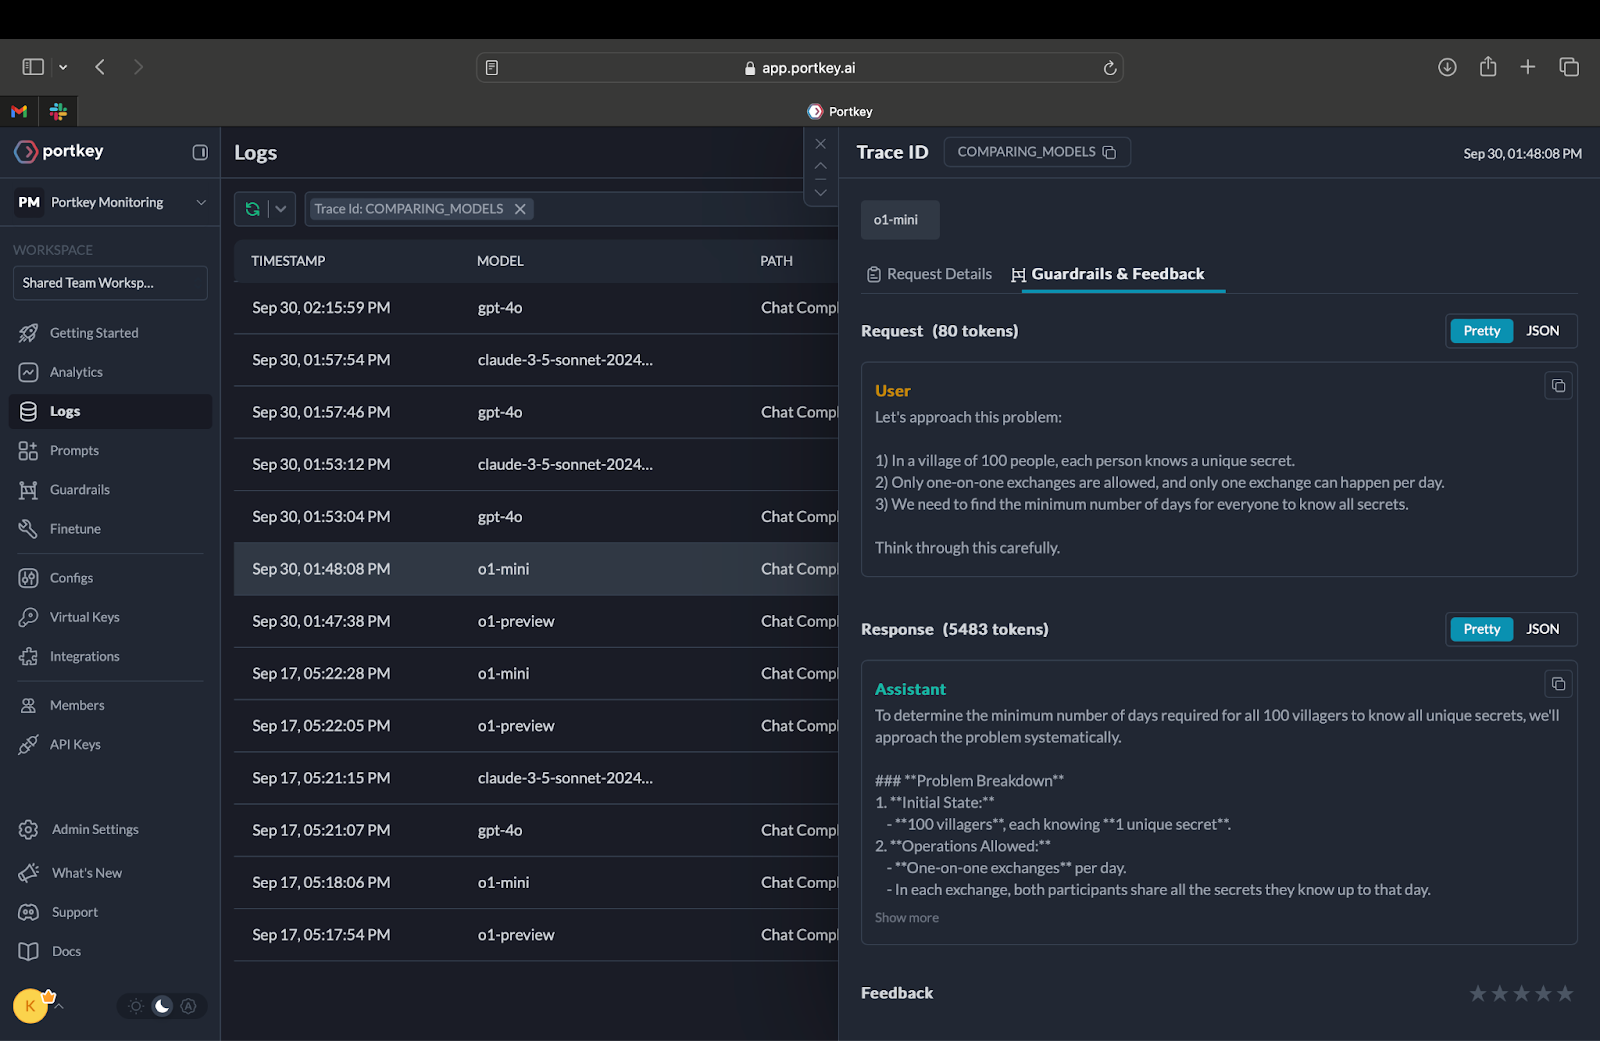Image resolution: width=1600 pixels, height=1041 pixels.
Task: Open API Keys page
Action: tap(110, 744)
